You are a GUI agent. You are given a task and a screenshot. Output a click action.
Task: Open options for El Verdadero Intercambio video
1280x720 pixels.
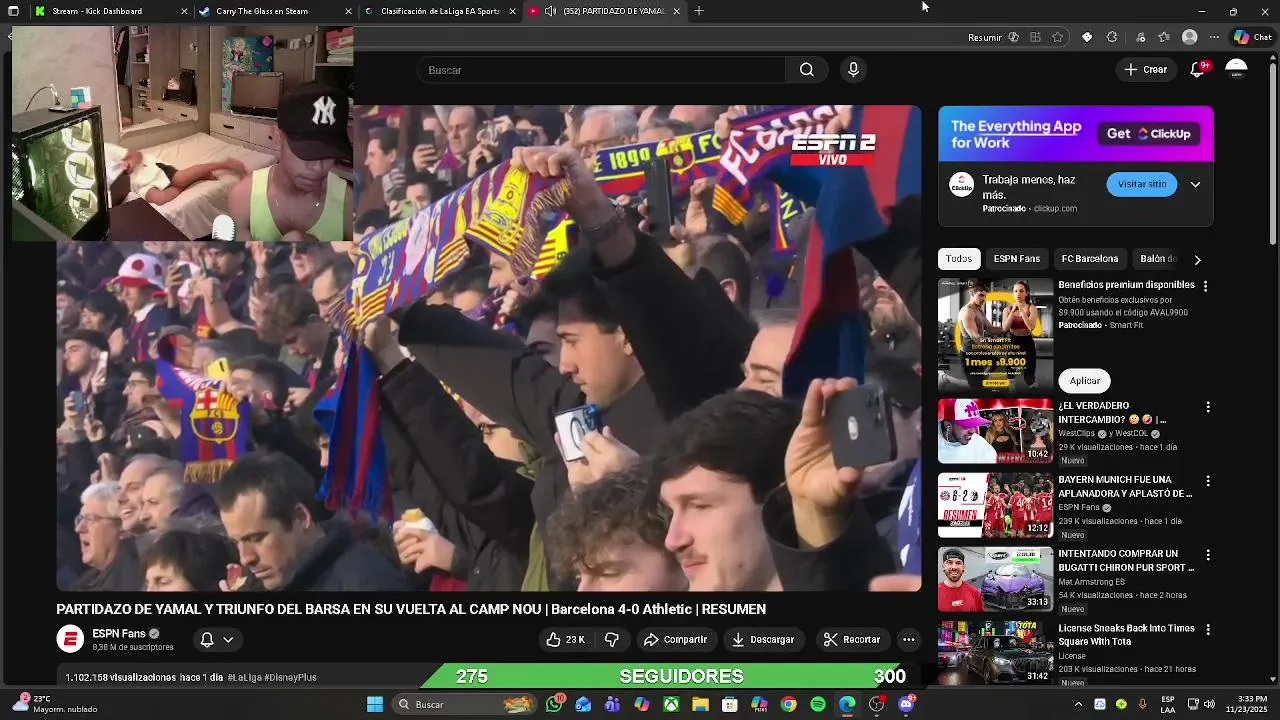click(1208, 407)
